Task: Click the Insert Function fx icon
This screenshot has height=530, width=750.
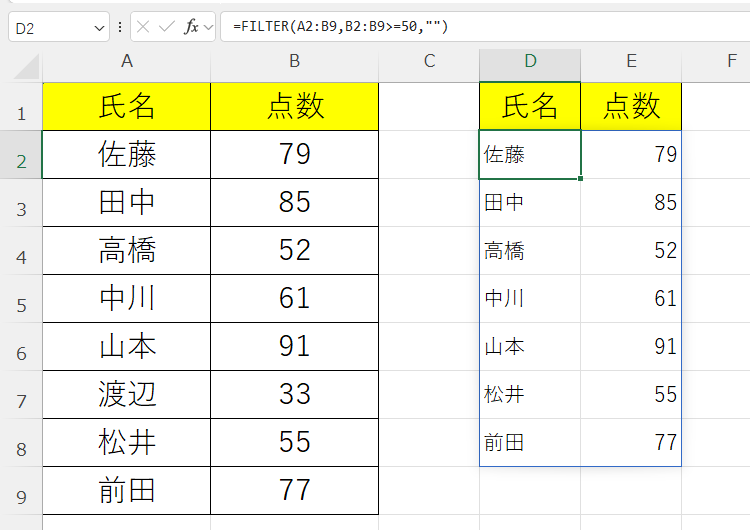Action: pos(191,27)
